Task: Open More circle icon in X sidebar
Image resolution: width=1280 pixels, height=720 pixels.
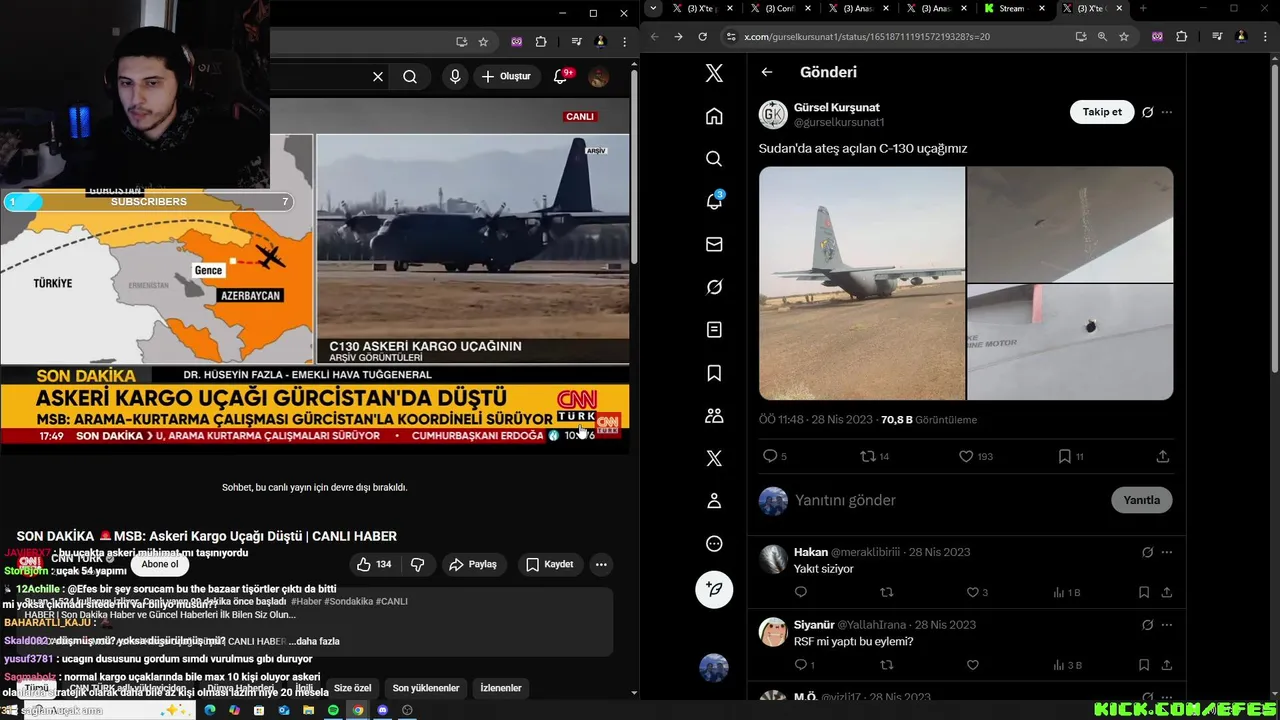Action: [x=714, y=544]
